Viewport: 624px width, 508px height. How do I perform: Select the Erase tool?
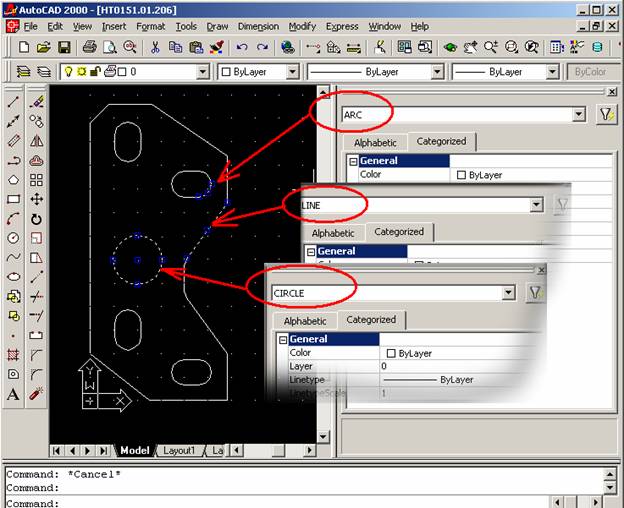[36, 102]
